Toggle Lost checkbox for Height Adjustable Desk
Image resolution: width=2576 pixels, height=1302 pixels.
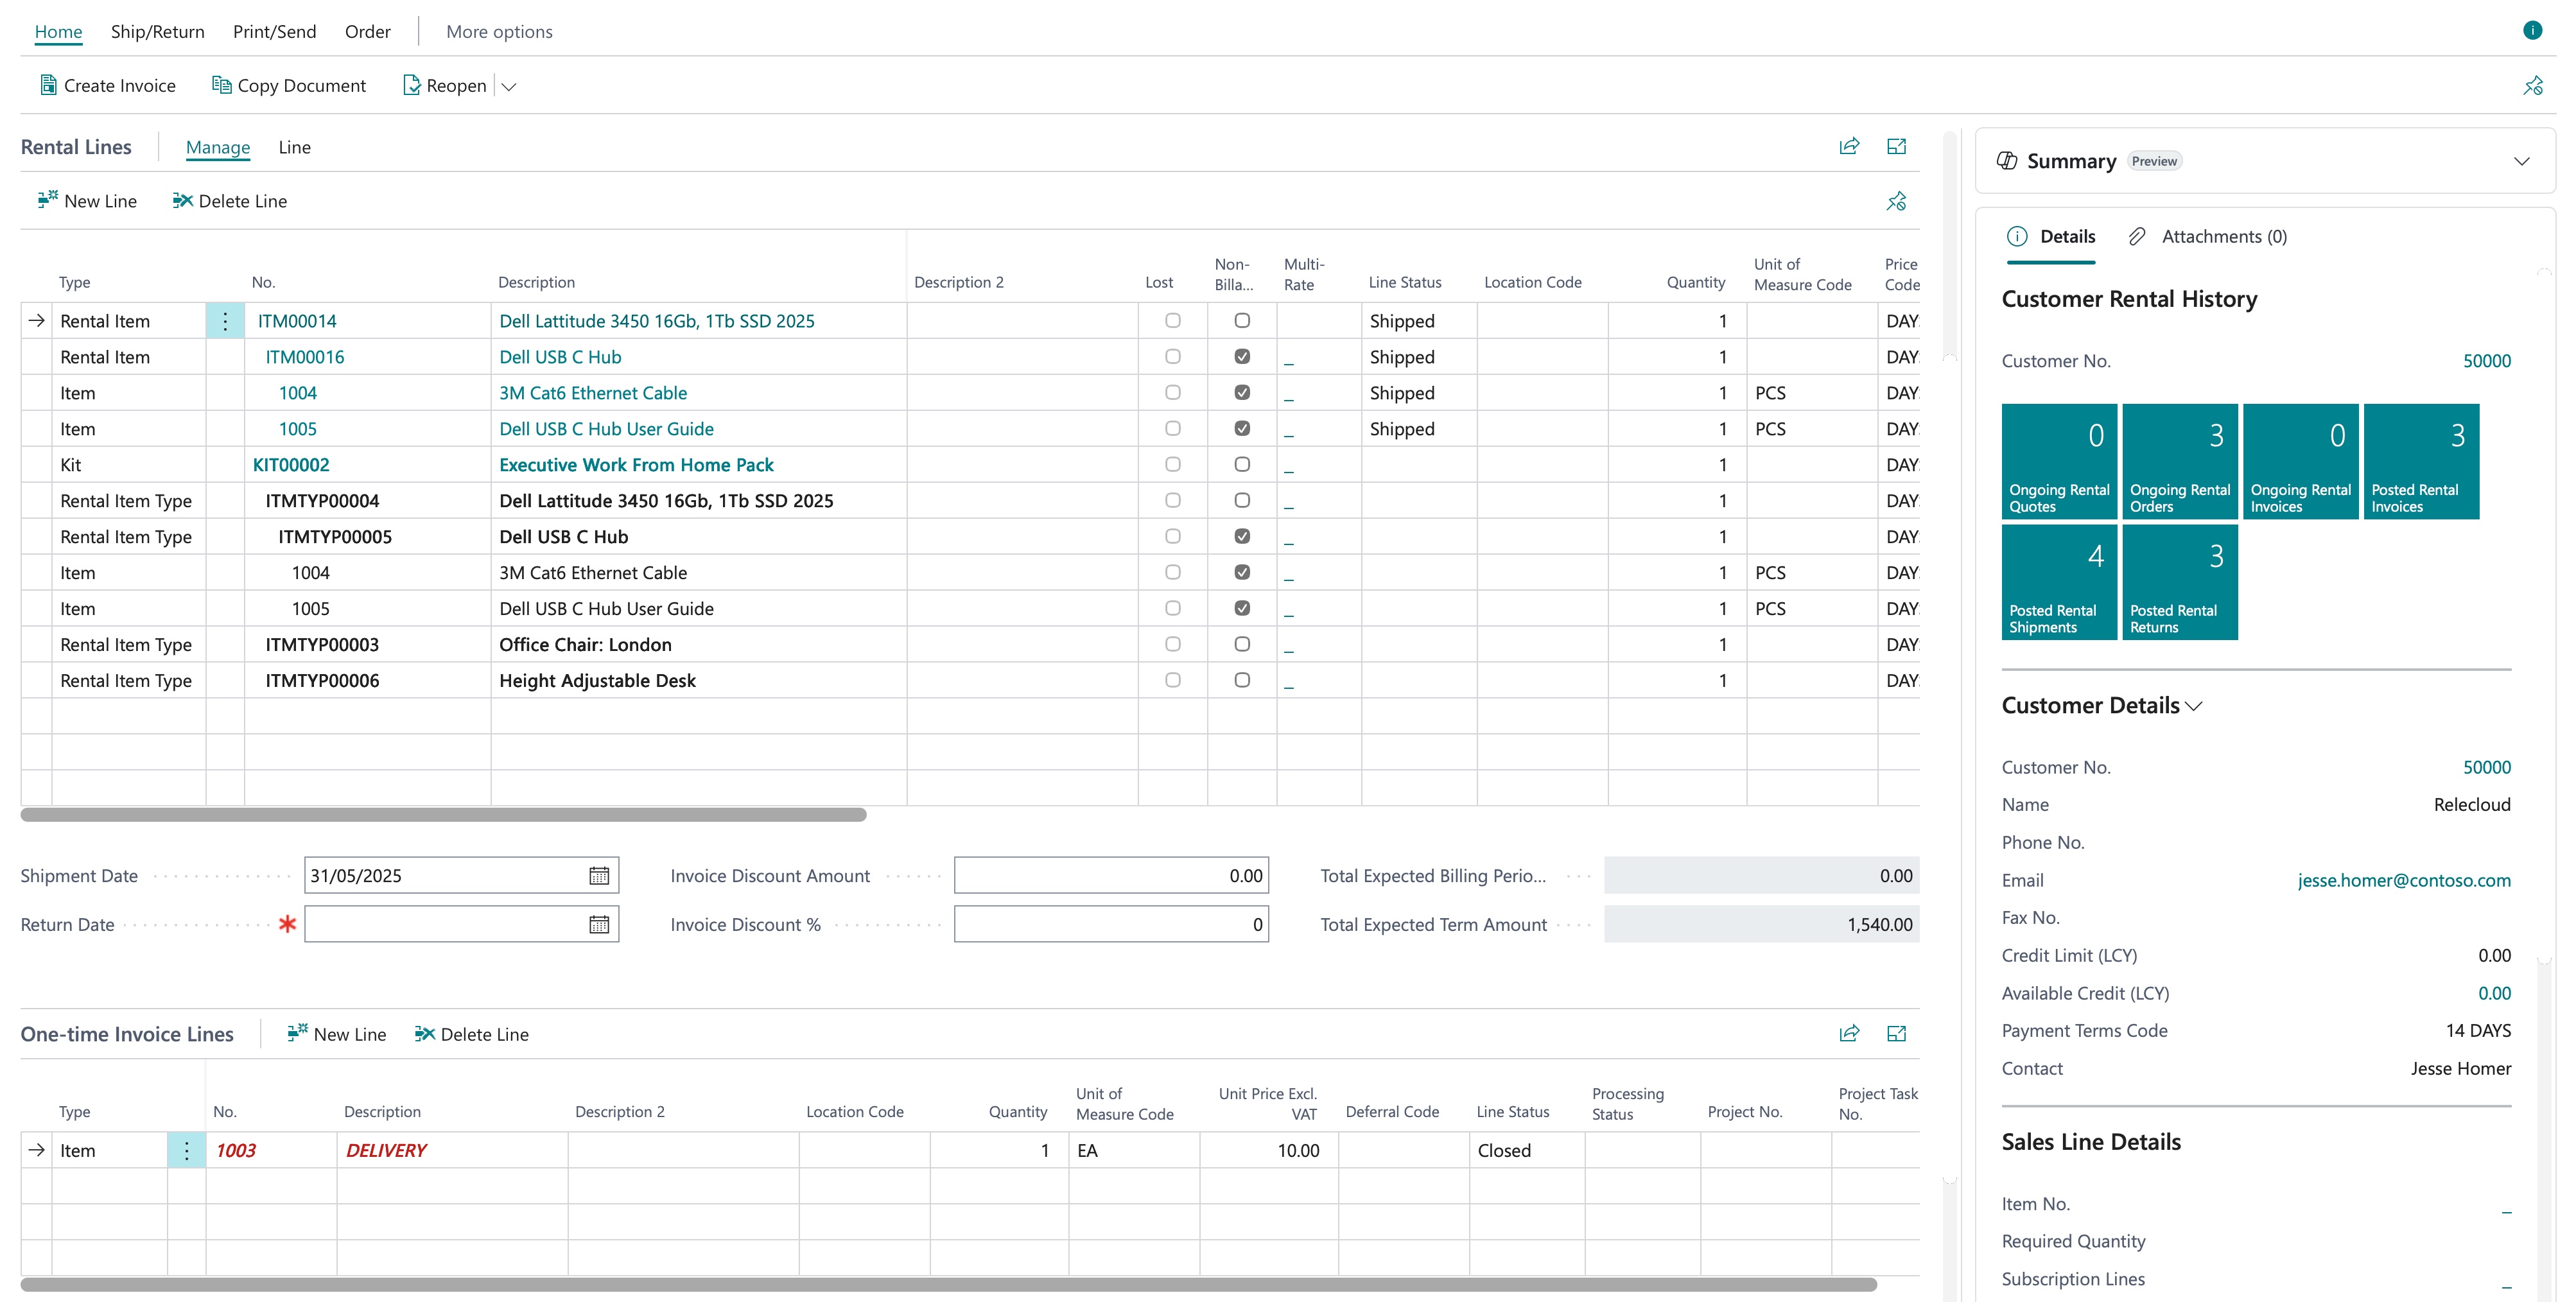1173,681
